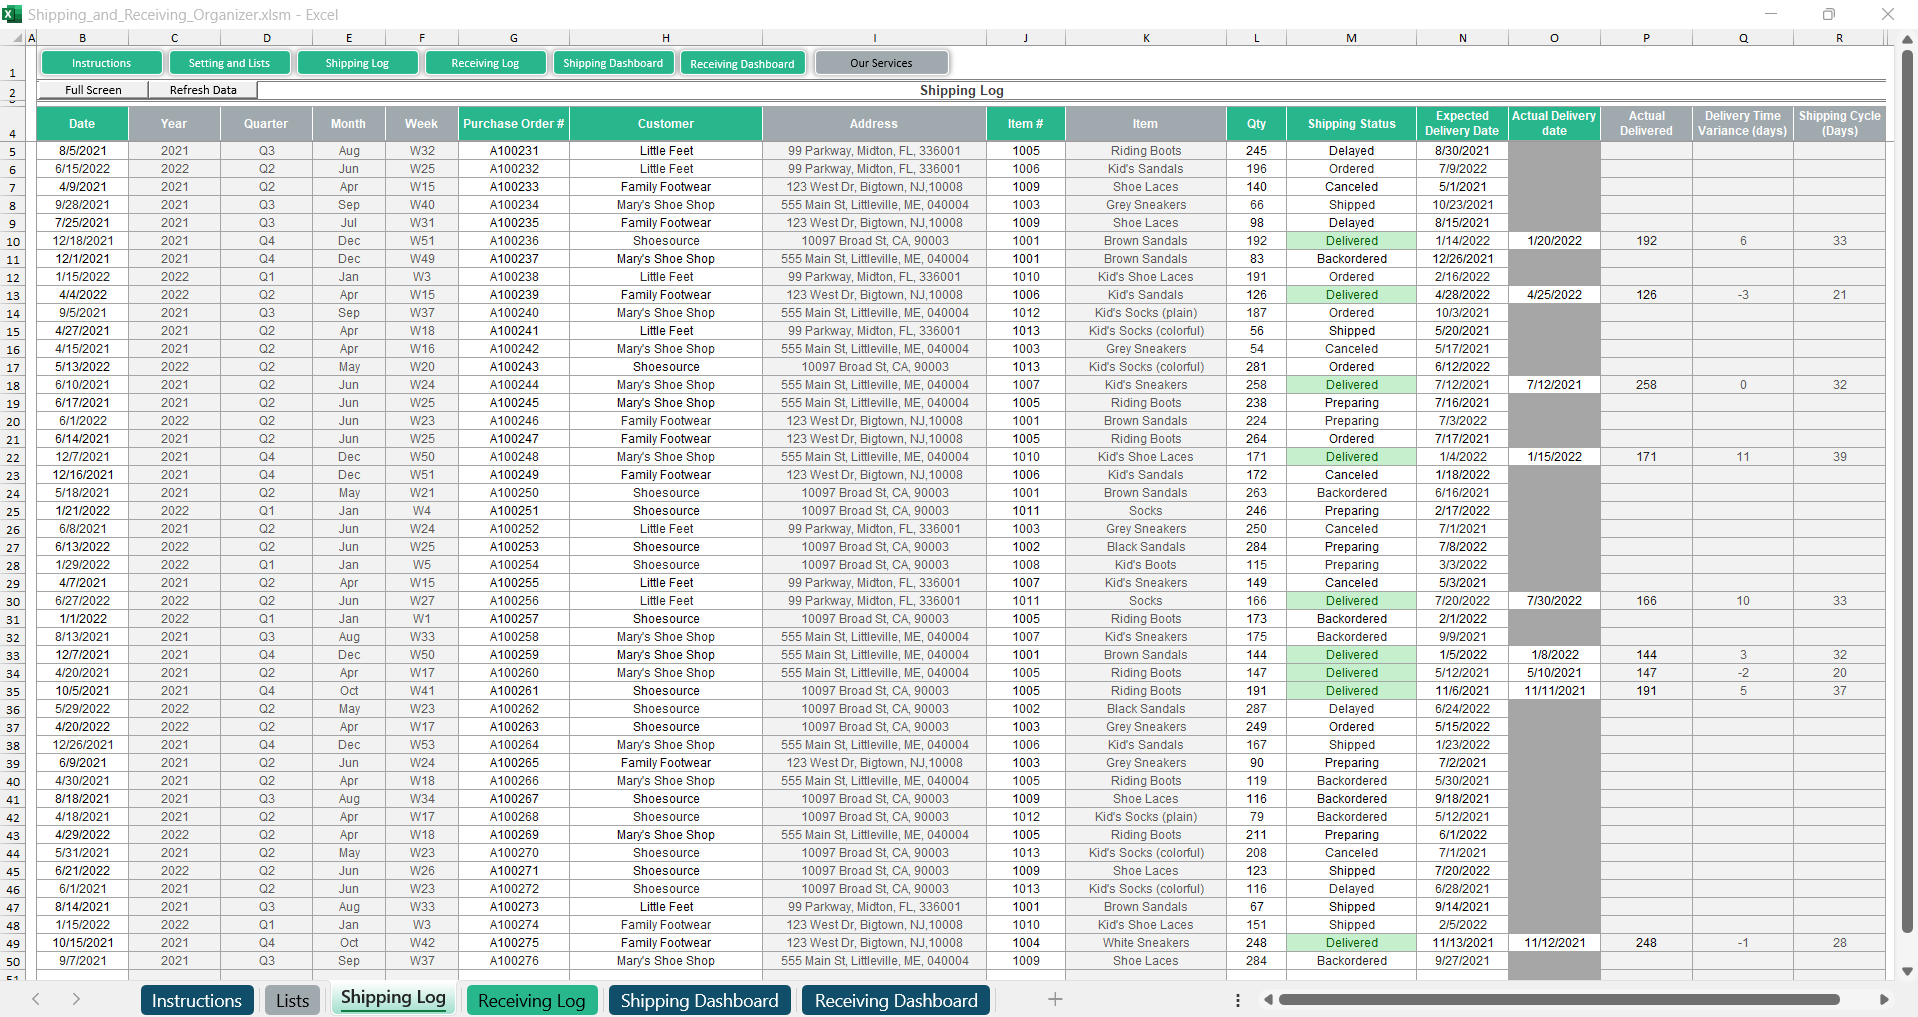
Task: Click the green Receiving Dashboard navigation button
Action: tap(742, 64)
